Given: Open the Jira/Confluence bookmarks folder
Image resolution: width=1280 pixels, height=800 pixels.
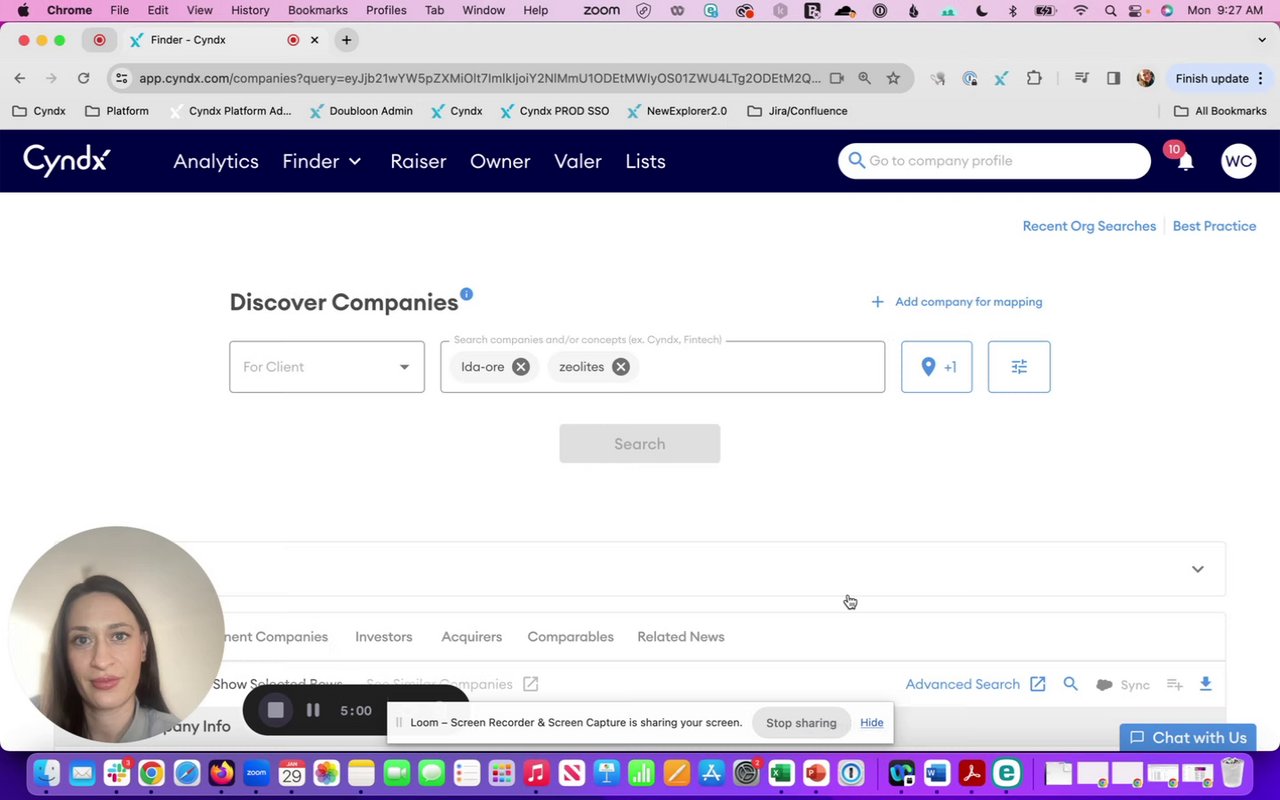Looking at the screenshot, I should [798, 111].
